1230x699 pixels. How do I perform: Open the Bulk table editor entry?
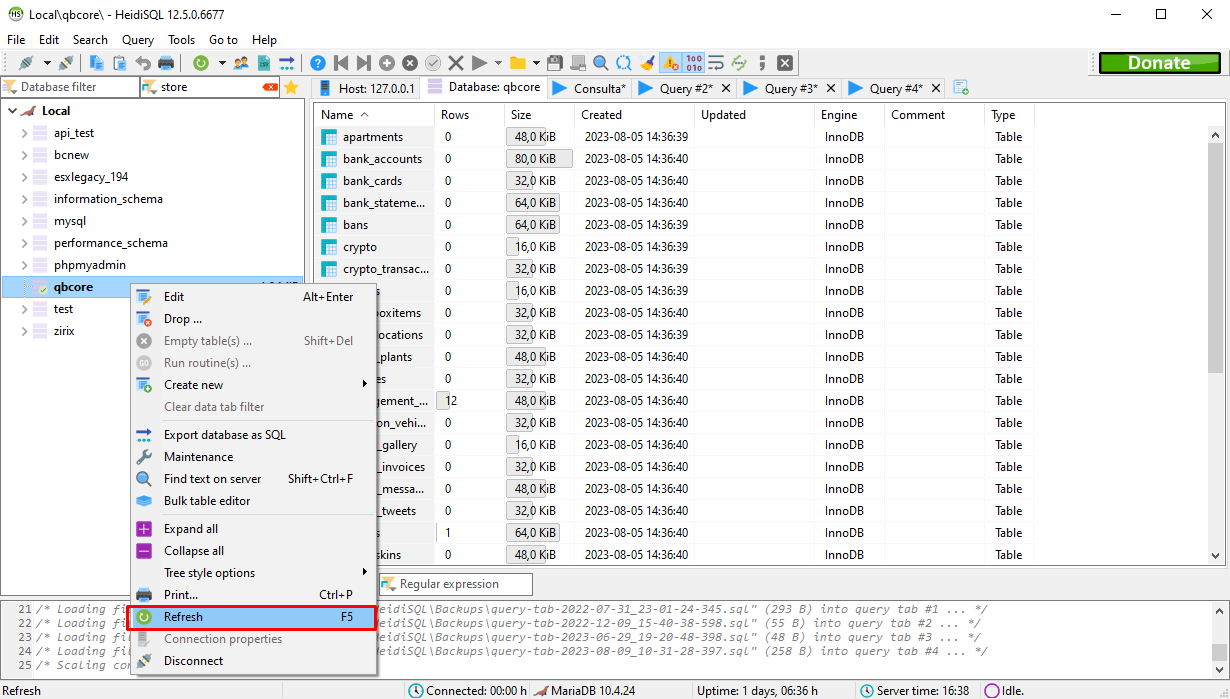[x=254, y=501]
